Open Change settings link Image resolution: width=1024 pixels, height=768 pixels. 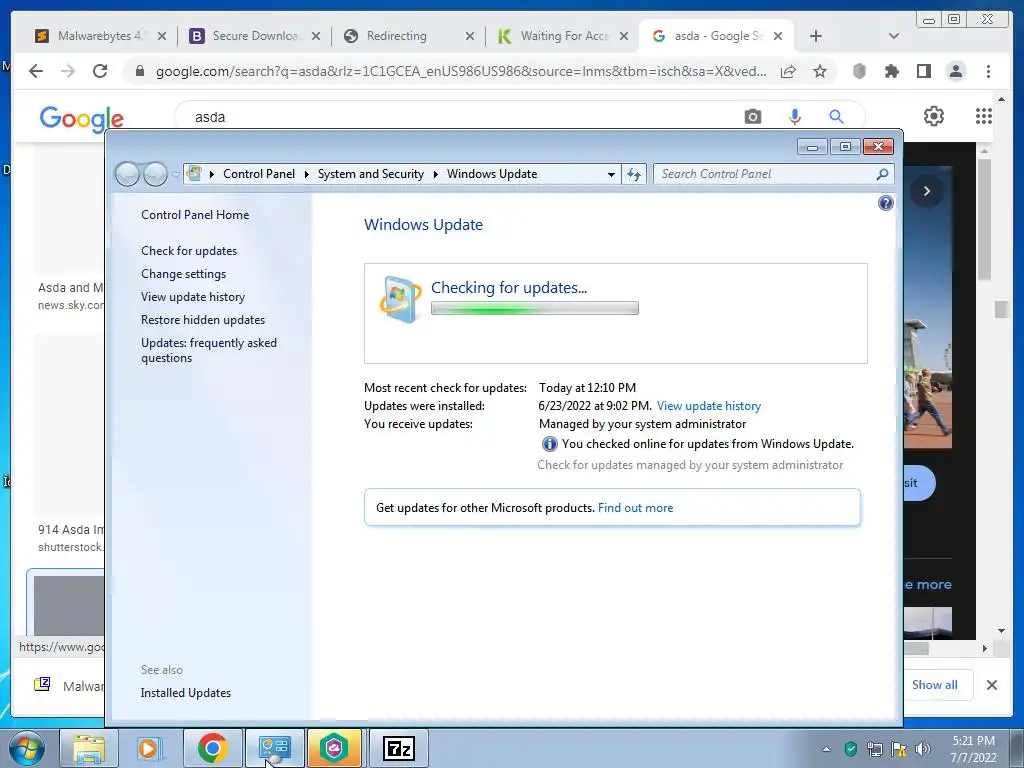pos(184,274)
